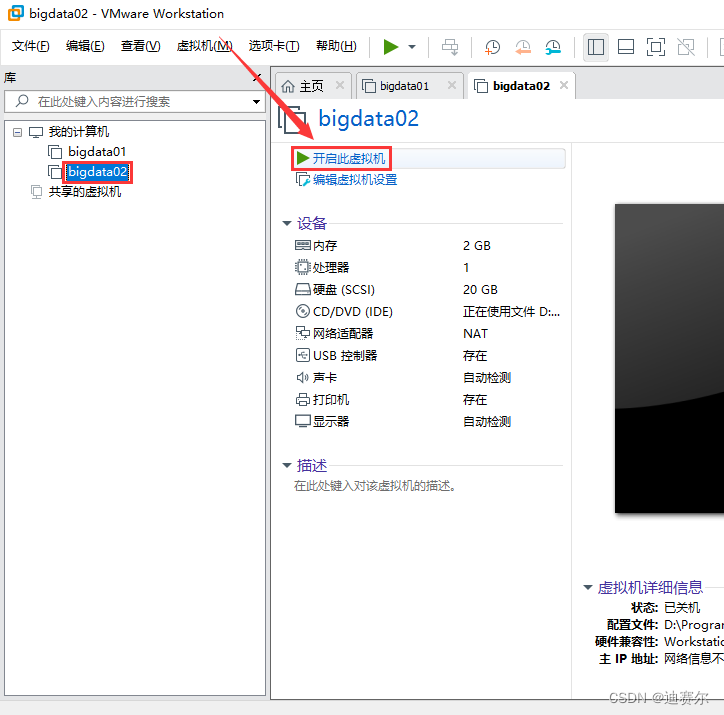
Task: Open the 虚拟机(M) menu
Action: (205, 46)
